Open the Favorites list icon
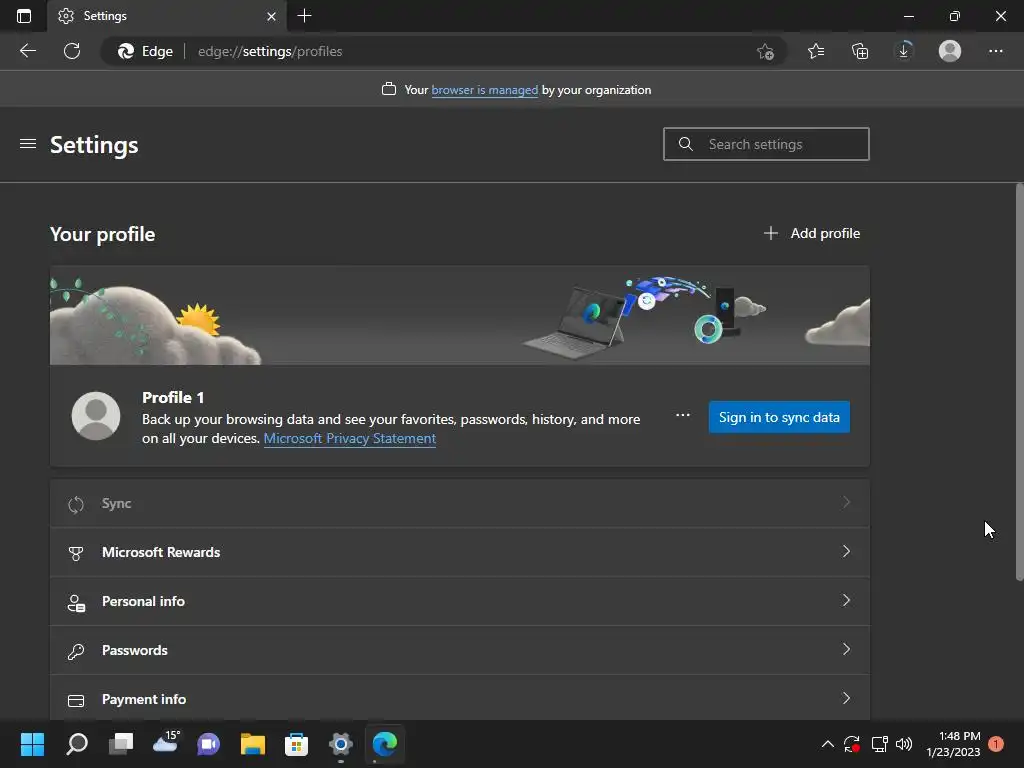Image resolution: width=1024 pixels, height=768 pixels. (816, 51)
